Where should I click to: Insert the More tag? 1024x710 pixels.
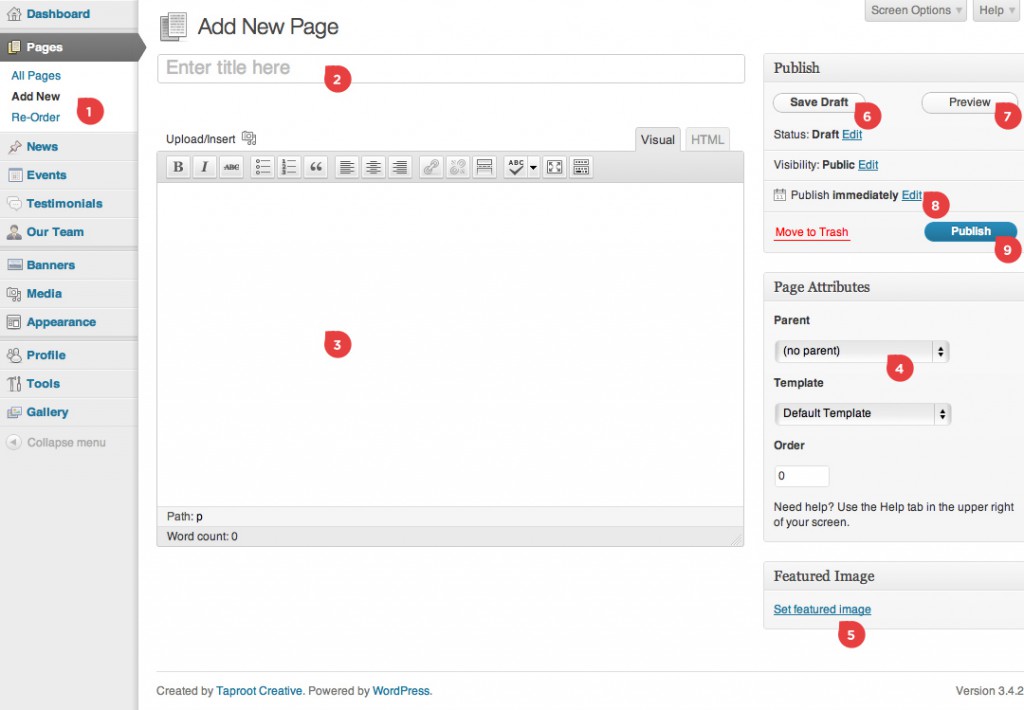[483, 167]
